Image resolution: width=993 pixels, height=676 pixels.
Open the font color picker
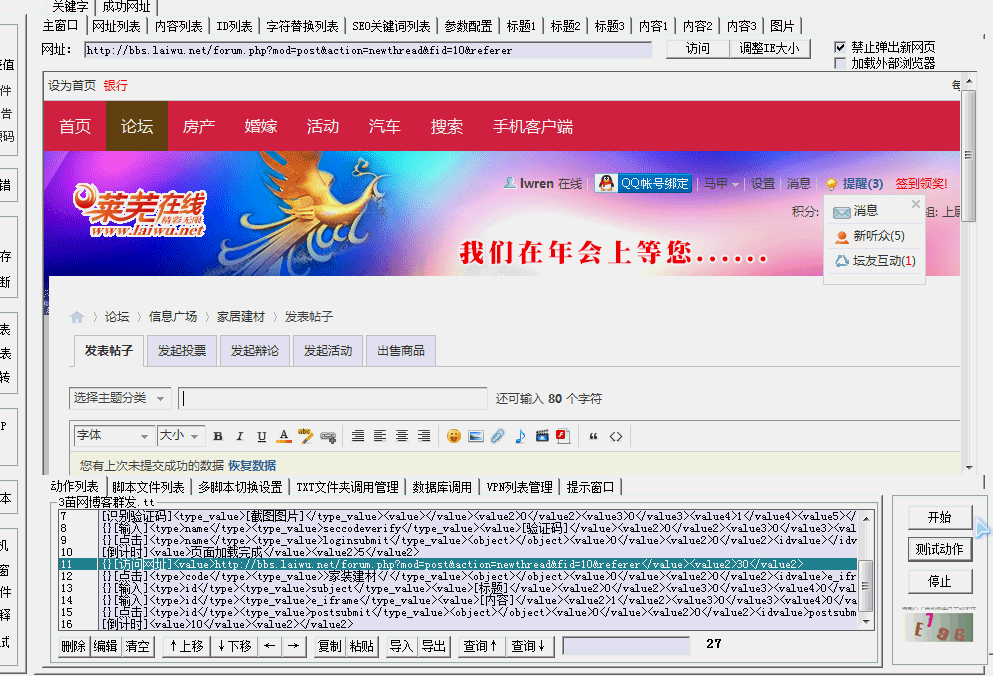pos(284,436)
